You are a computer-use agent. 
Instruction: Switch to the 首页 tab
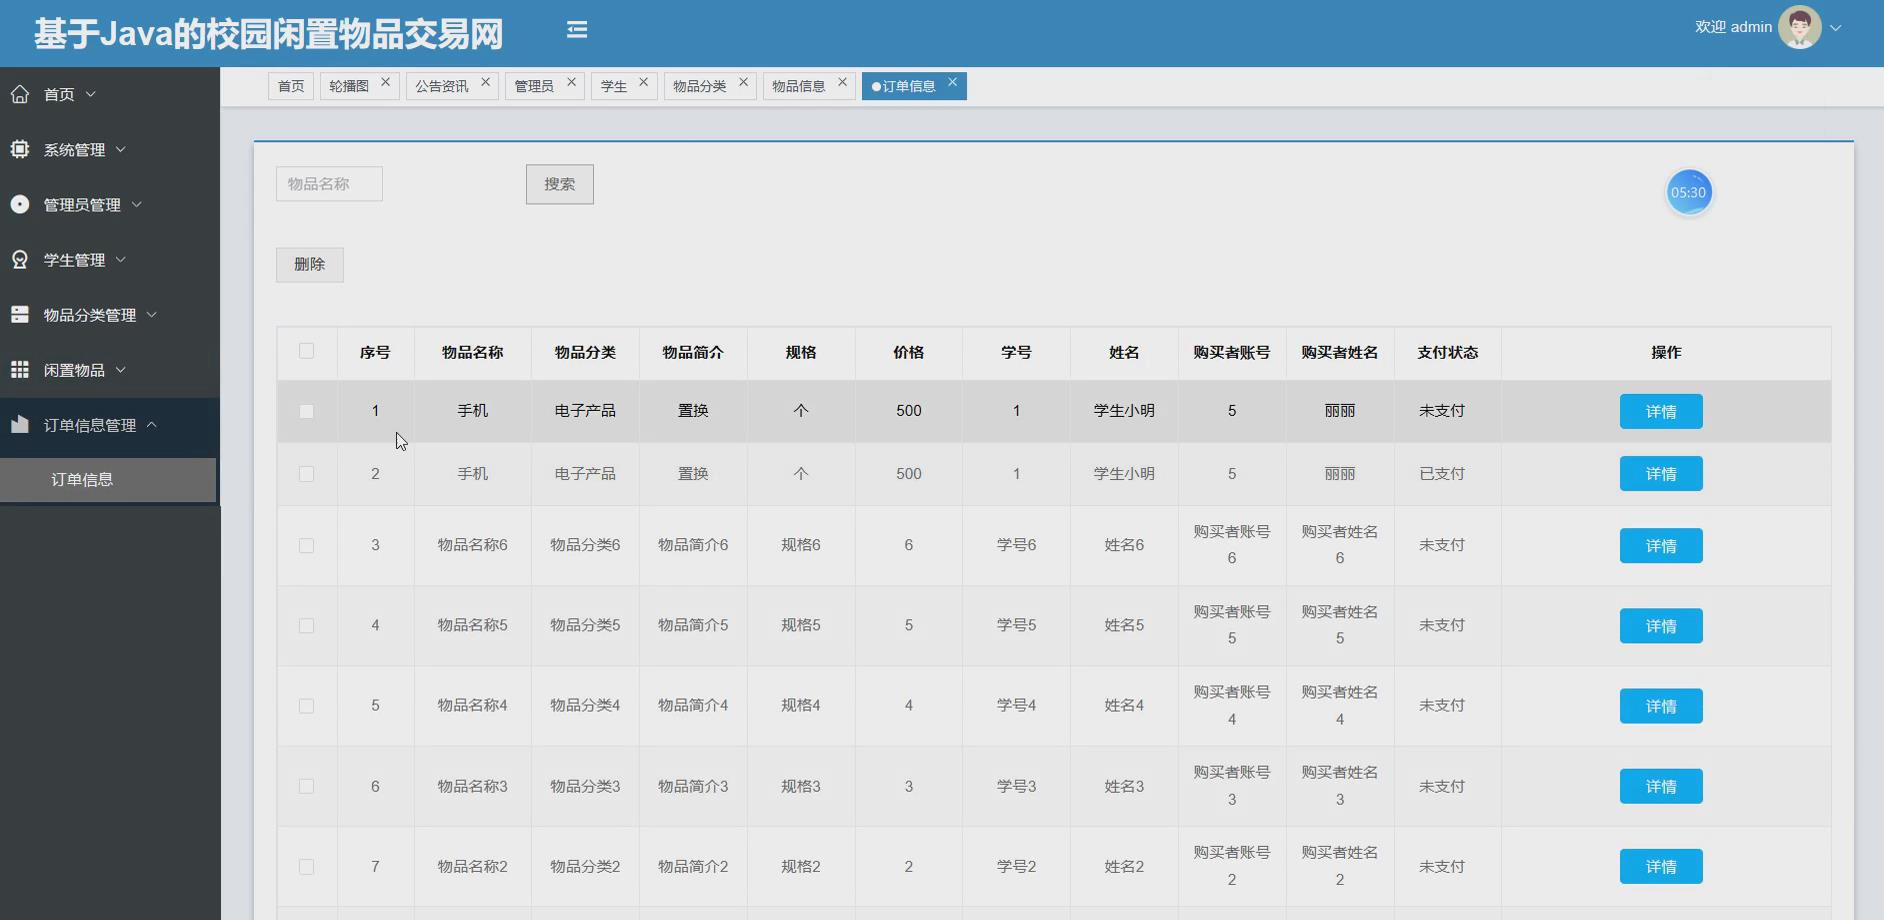tap(291, 86)
